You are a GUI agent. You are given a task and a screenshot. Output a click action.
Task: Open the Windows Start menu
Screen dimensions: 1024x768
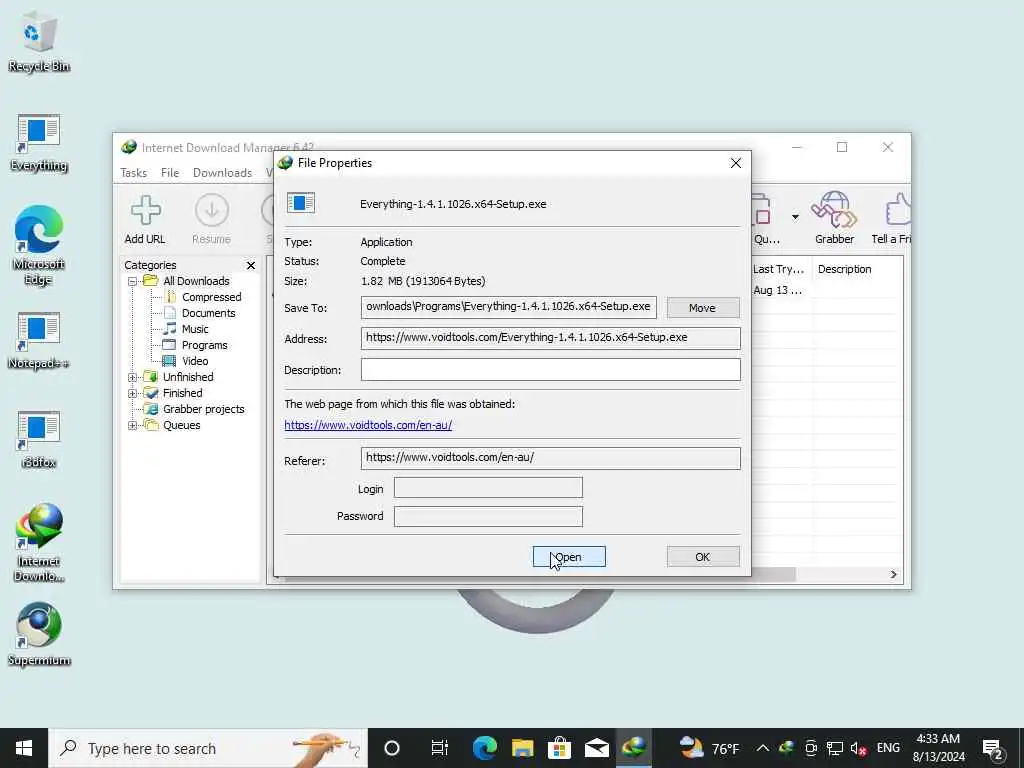click(24, 748)
